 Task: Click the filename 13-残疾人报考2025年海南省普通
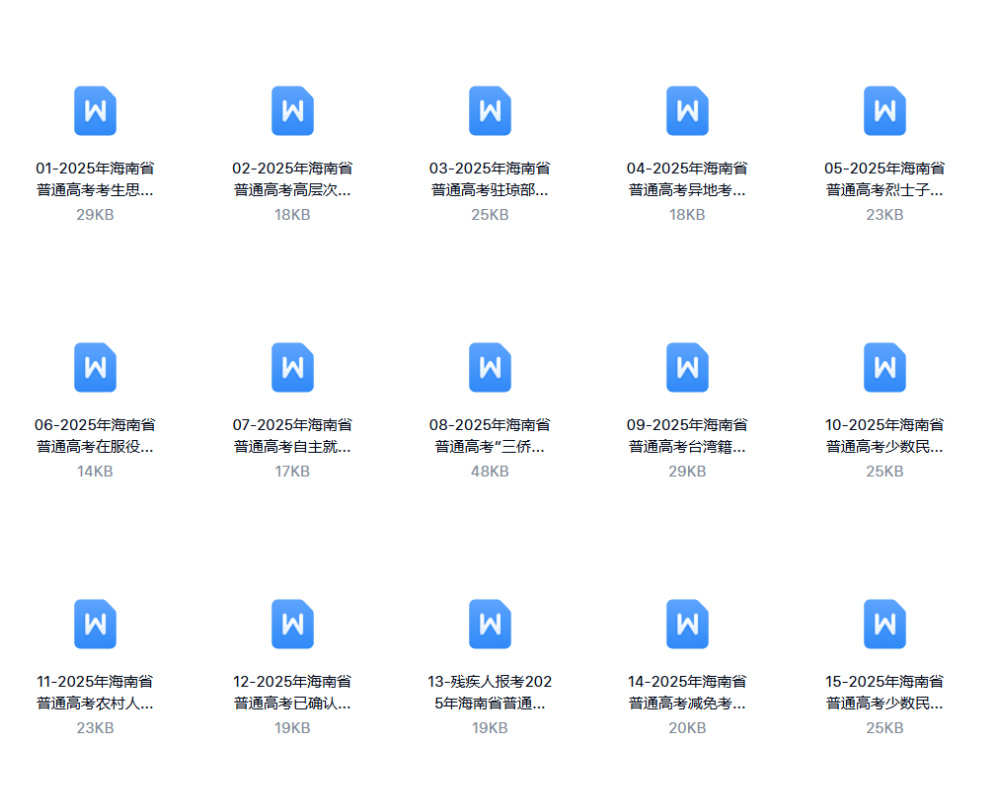tap(489, 692)
